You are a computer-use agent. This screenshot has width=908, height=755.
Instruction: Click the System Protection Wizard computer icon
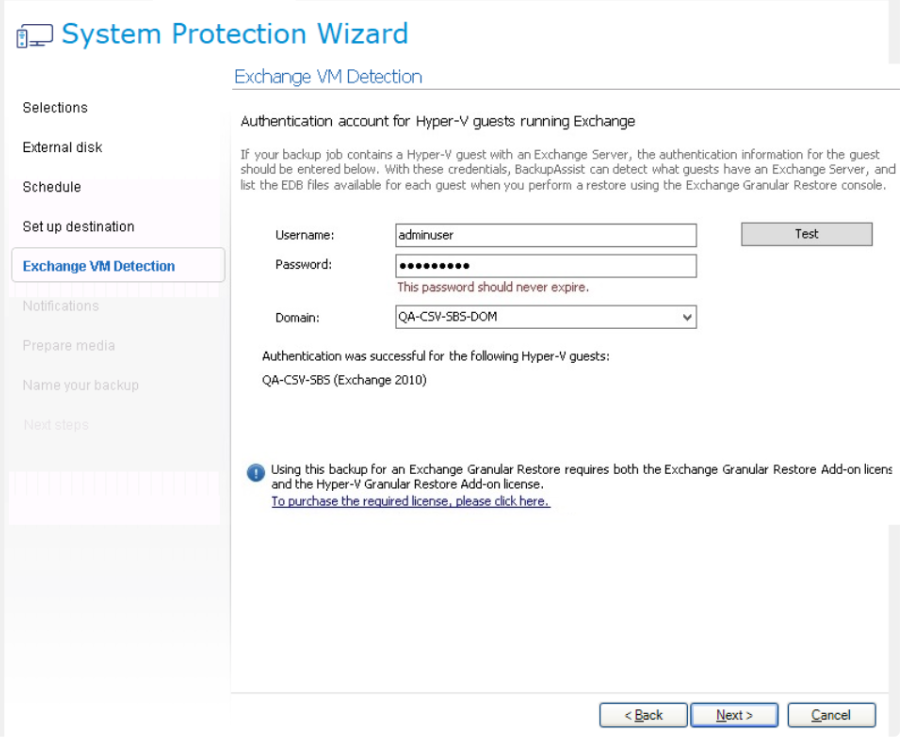tap(34, 38)
